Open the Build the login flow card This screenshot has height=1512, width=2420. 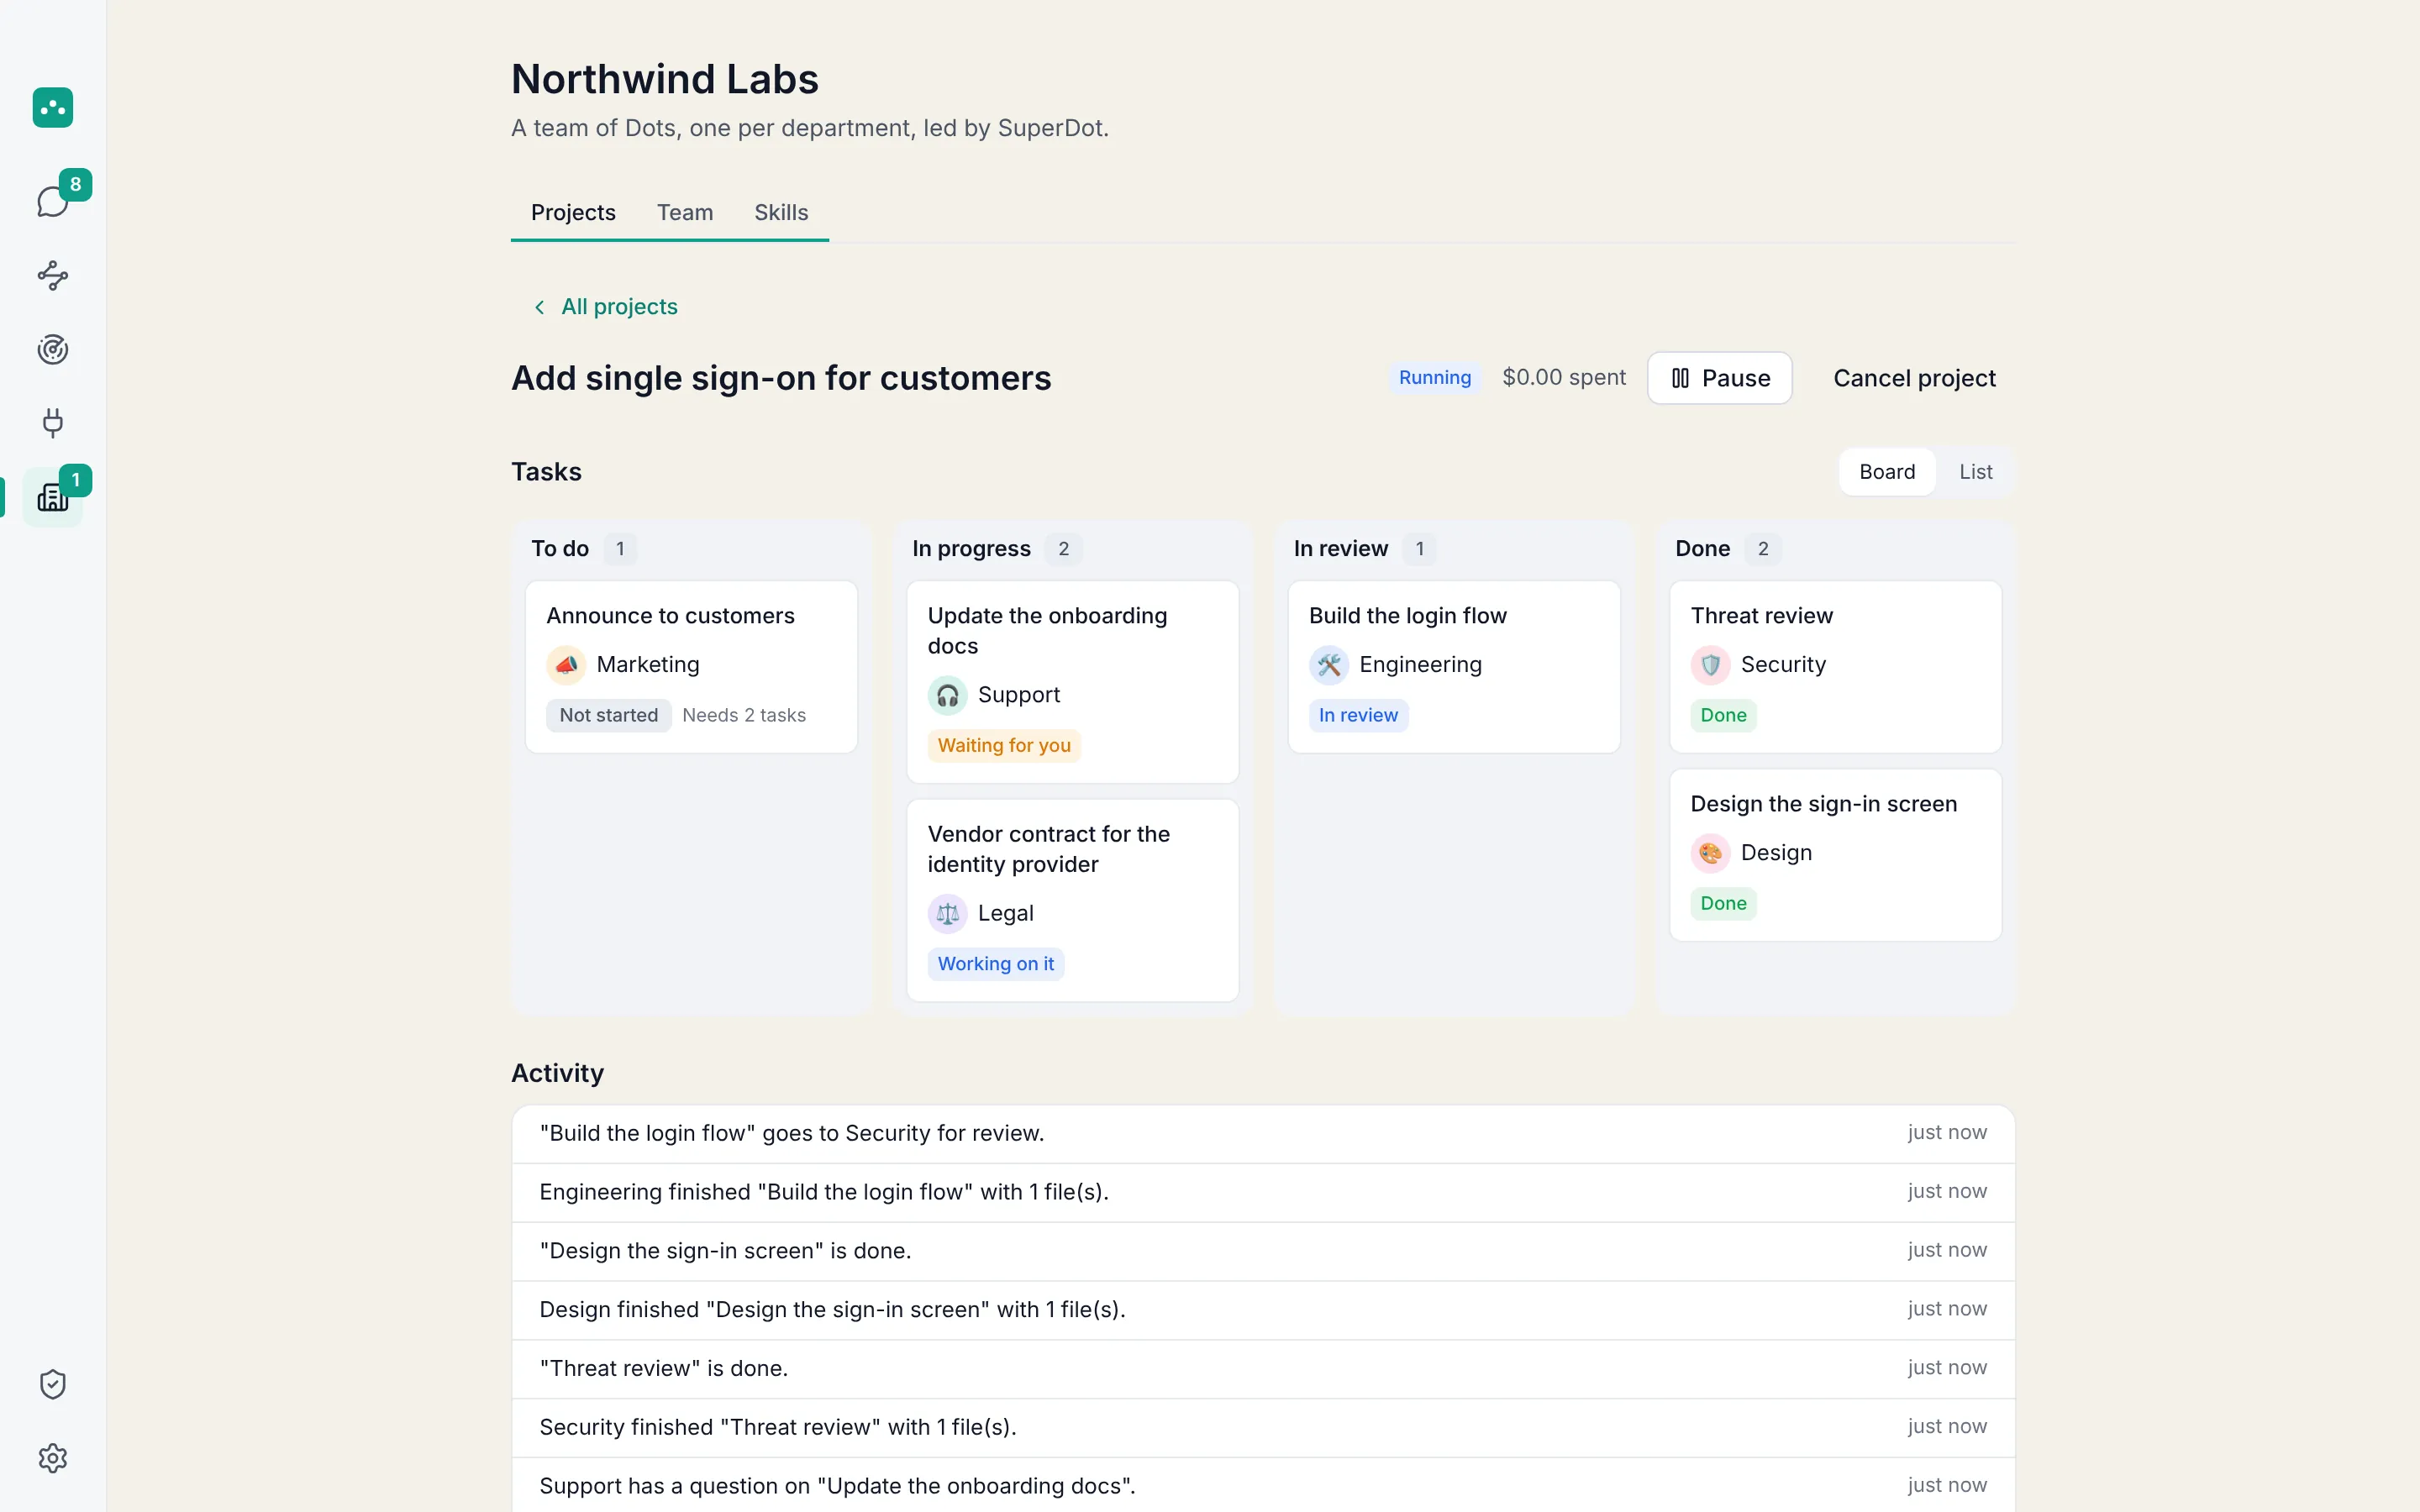[1454, 667]
